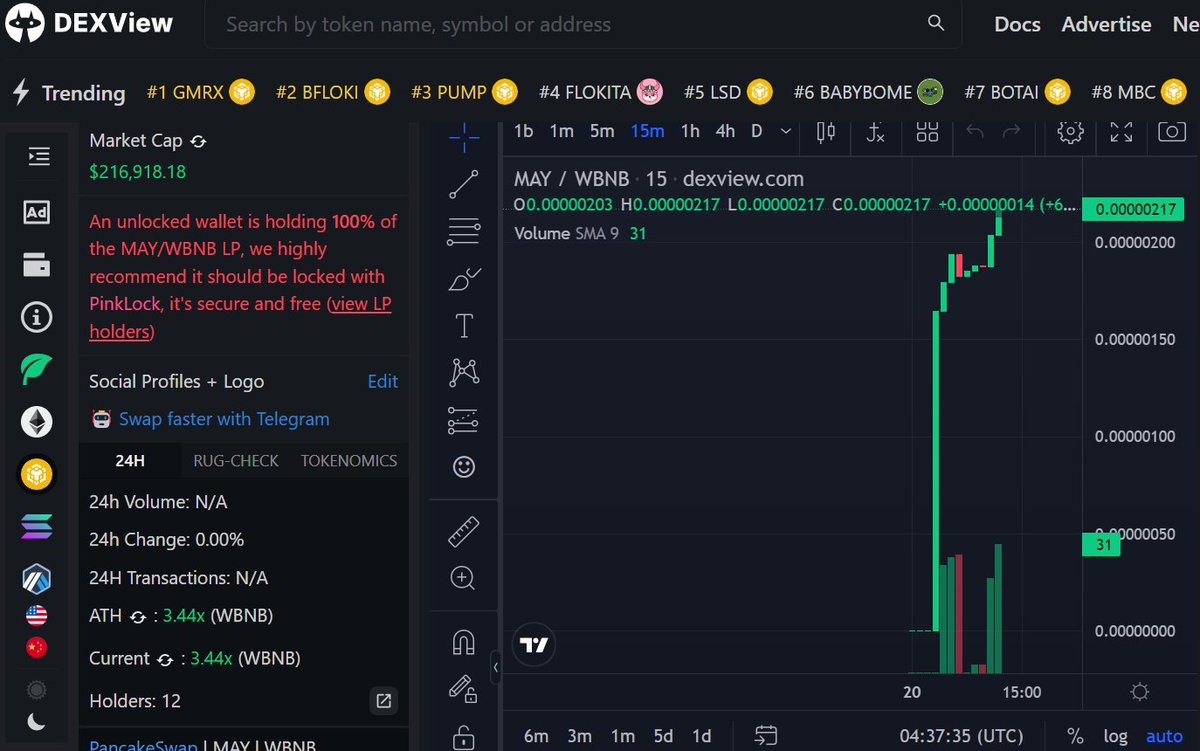Toggle auto scale on price axis
1200x751 pixels.
click(1164, 736)
